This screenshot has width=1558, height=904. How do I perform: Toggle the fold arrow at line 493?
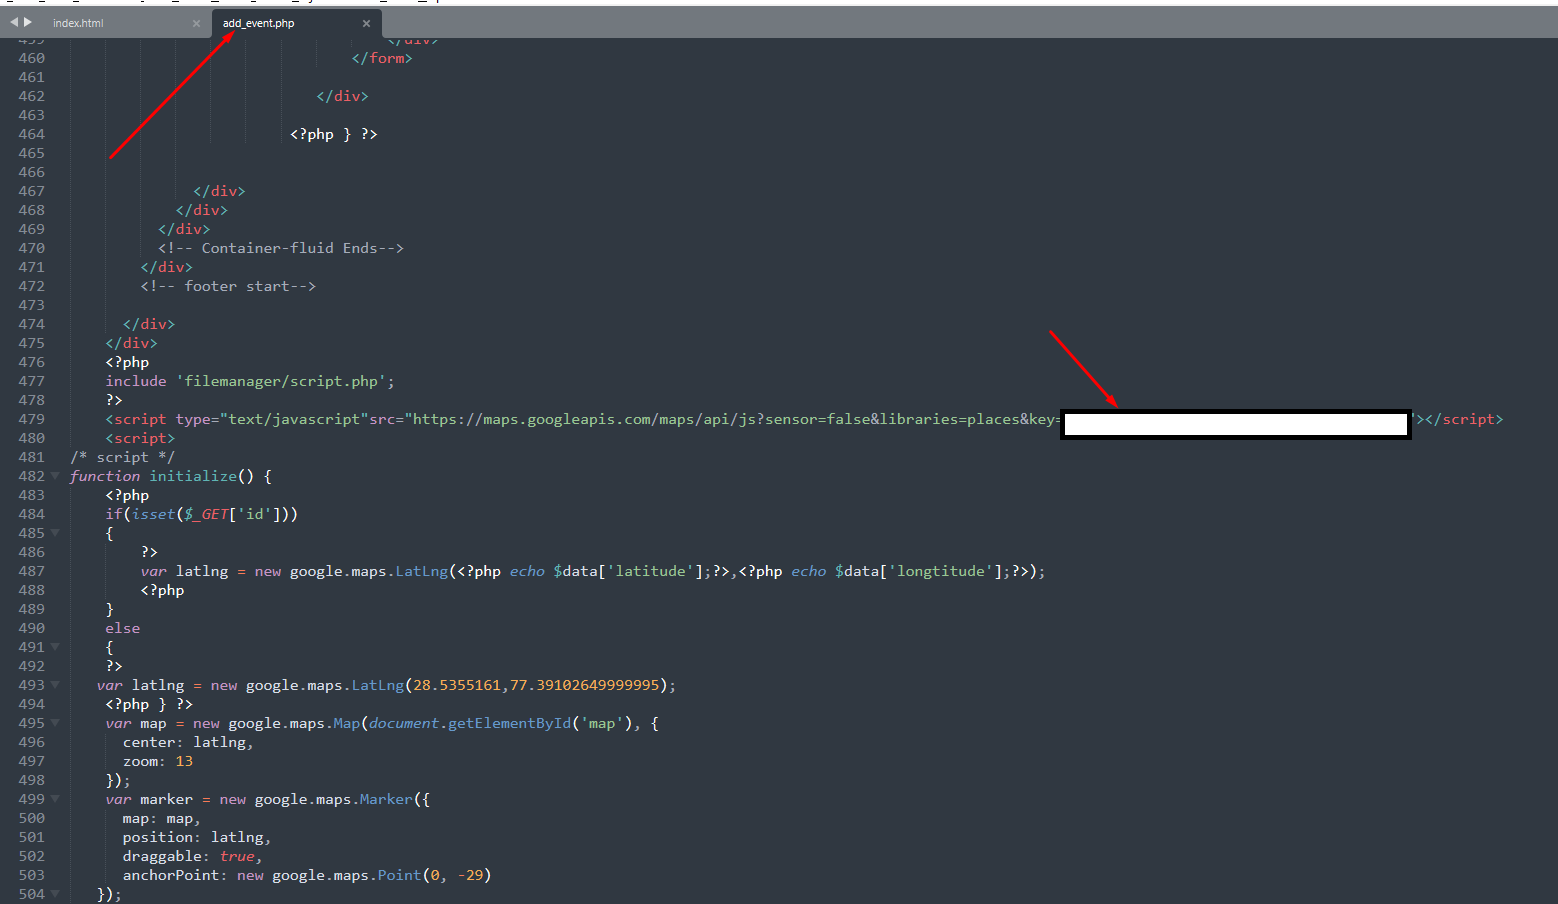click(55, 685)
